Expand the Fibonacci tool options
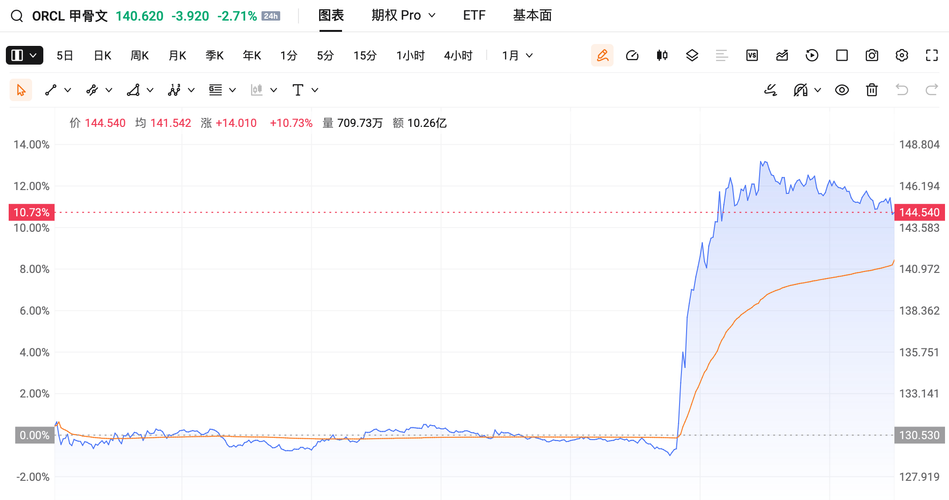Image resolution: width=949 pixels, height=500 pixels. click(232, 90)
